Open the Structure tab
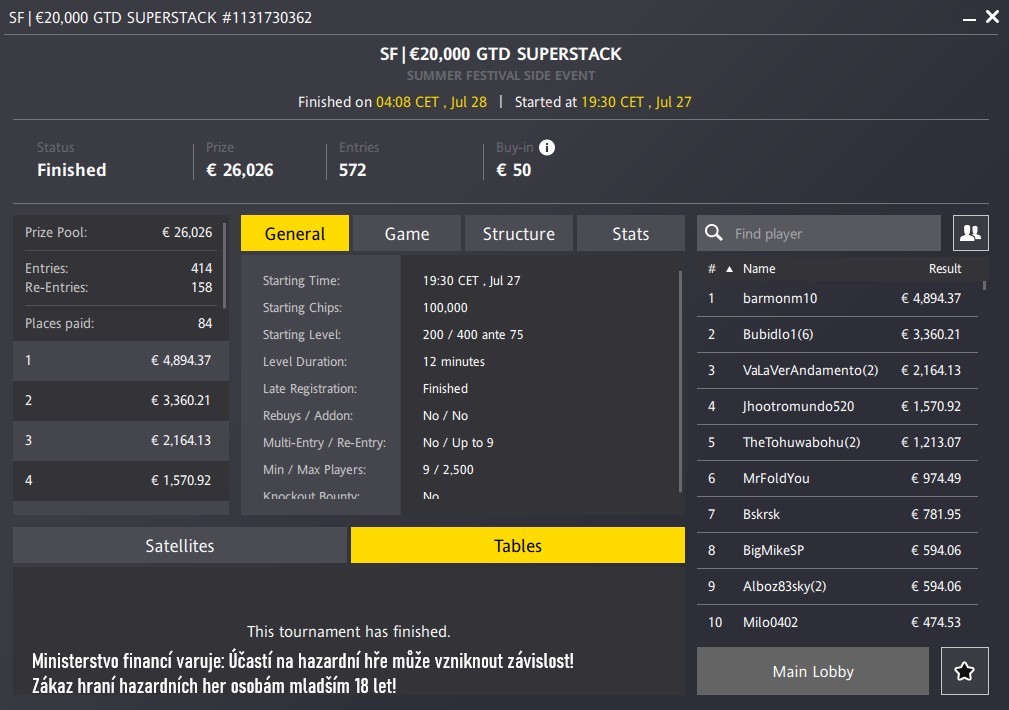 (x=518, y=234)
